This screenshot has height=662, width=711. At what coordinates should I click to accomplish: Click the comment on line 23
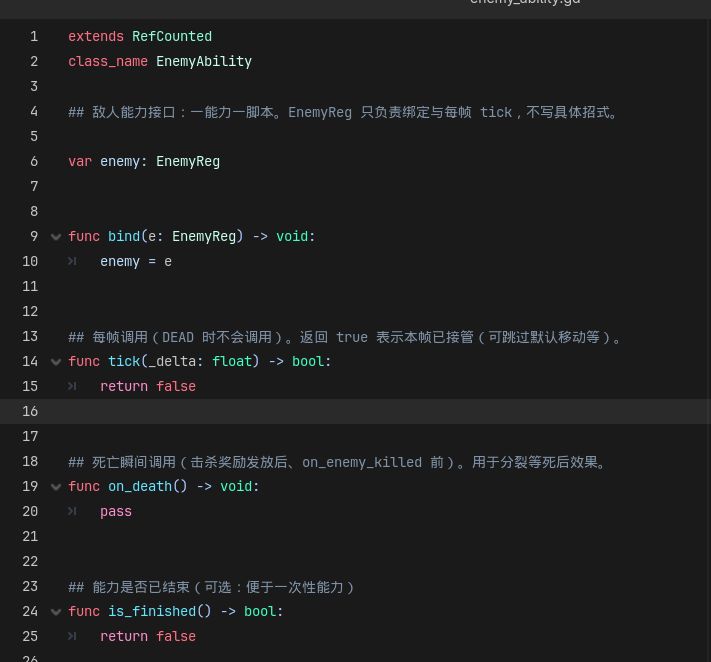click(x=211, y=587)
